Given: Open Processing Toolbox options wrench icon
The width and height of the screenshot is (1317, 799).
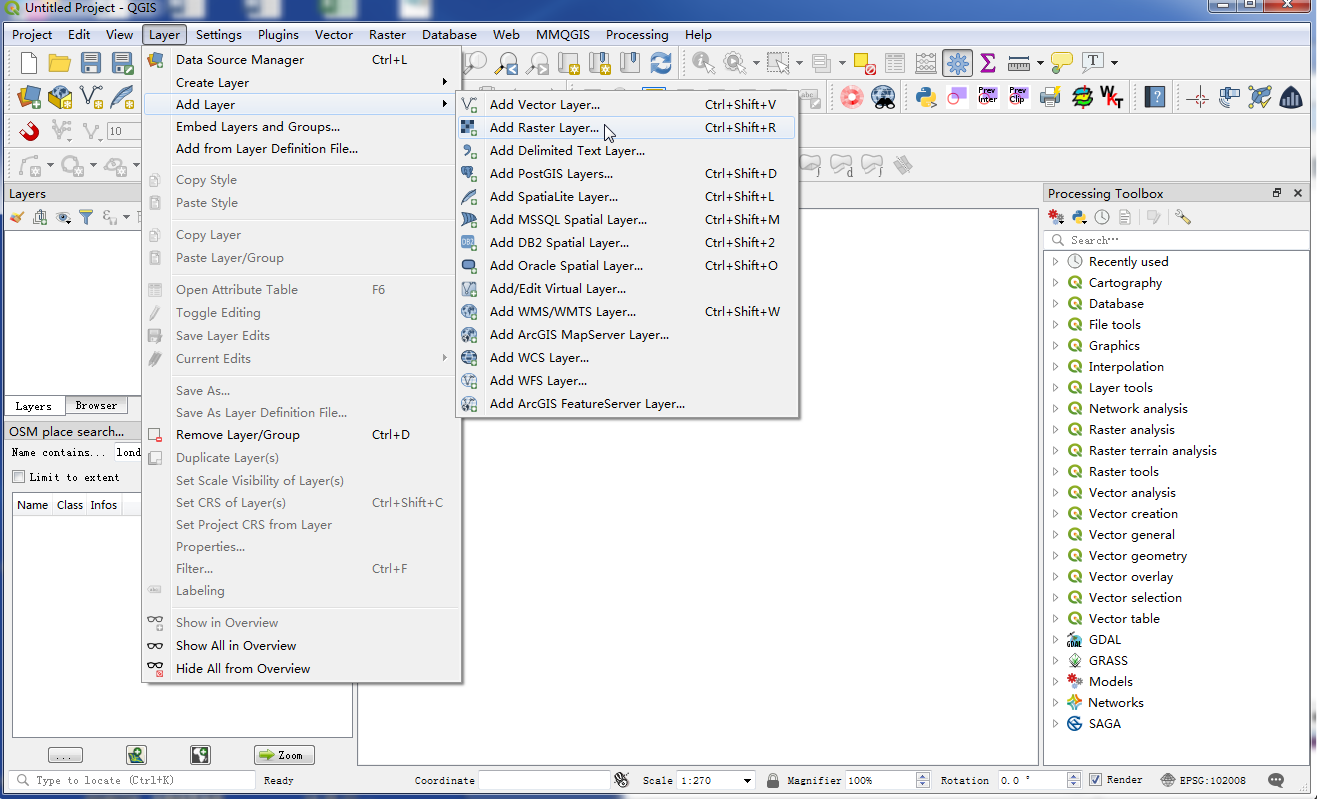Looking at the screenshot, I should pyautogui.click(x=1183, y=217).
